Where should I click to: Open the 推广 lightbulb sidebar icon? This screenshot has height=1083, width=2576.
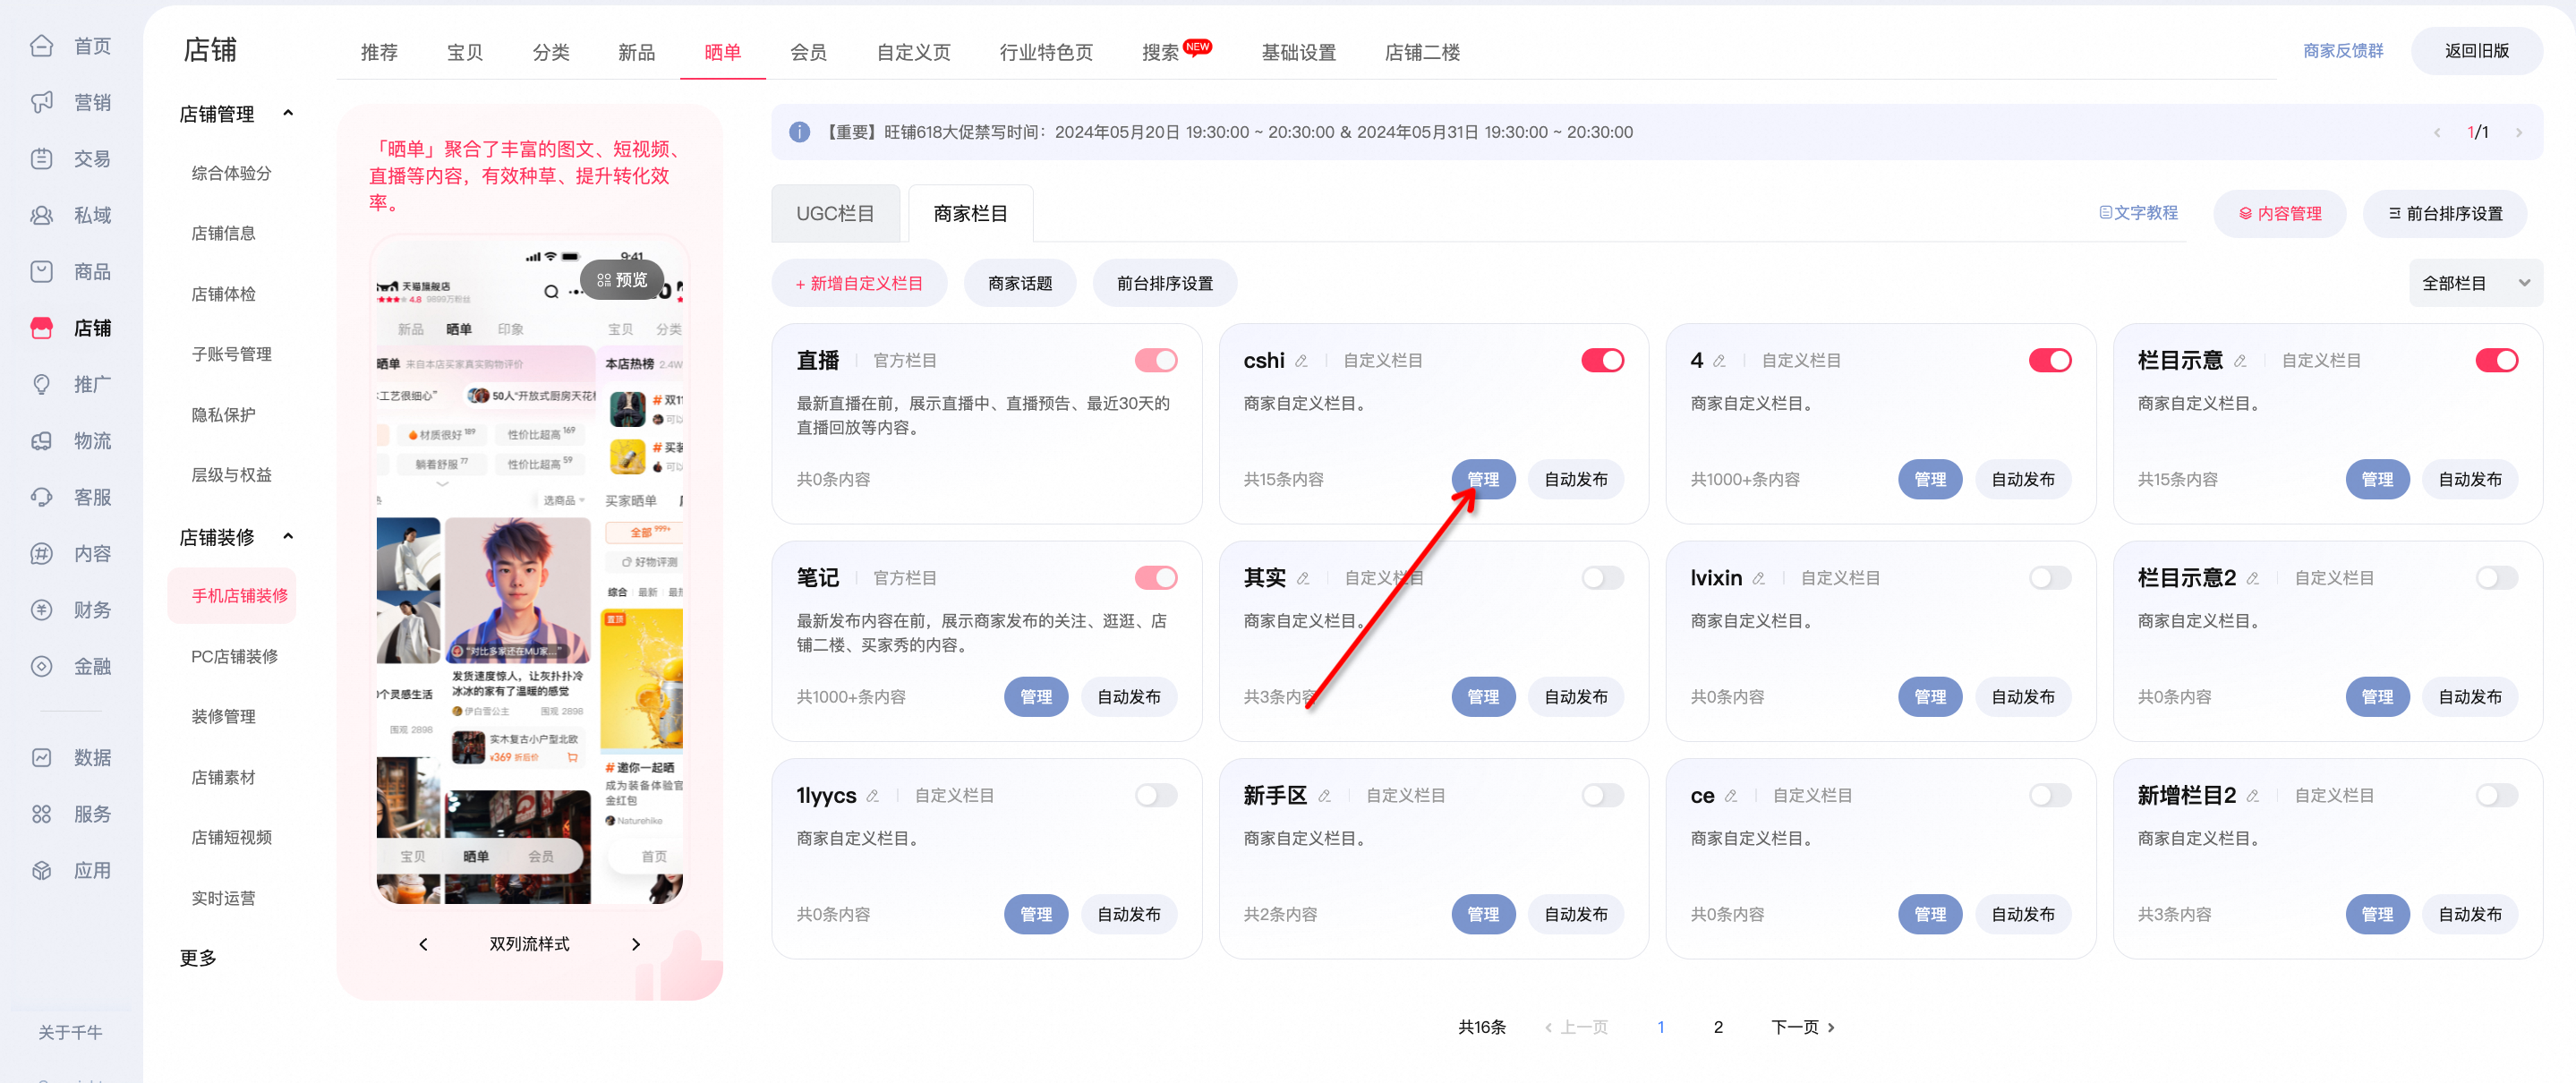tap(41, 384)
